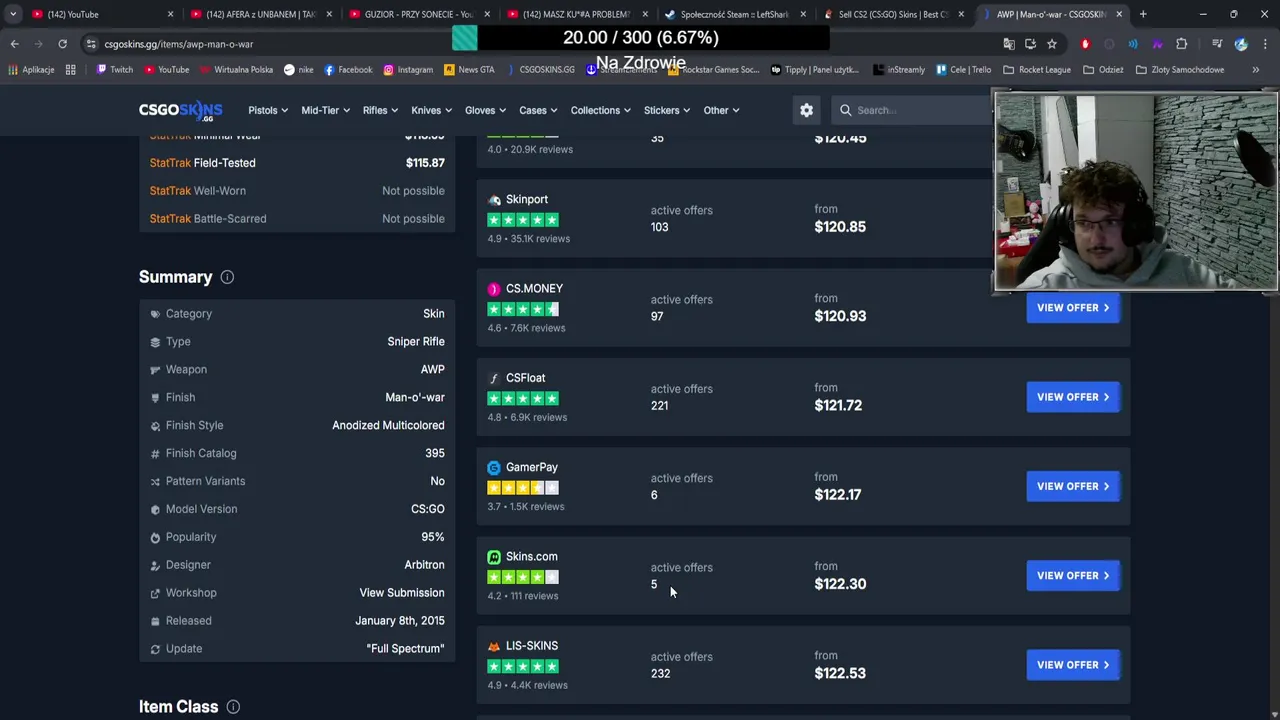Click View Offer for GamerPay

(1072, 486)
